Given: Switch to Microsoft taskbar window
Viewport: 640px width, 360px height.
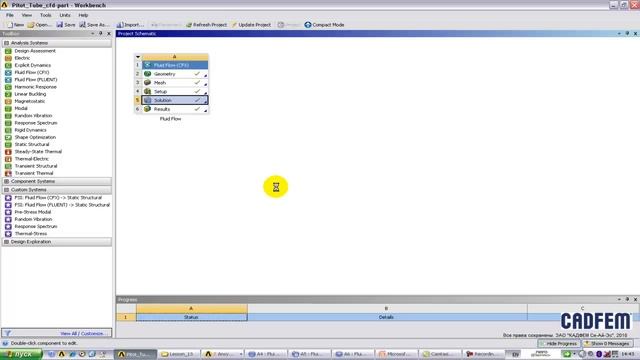Looking at the screenshot, I should [x=396, y=354].
